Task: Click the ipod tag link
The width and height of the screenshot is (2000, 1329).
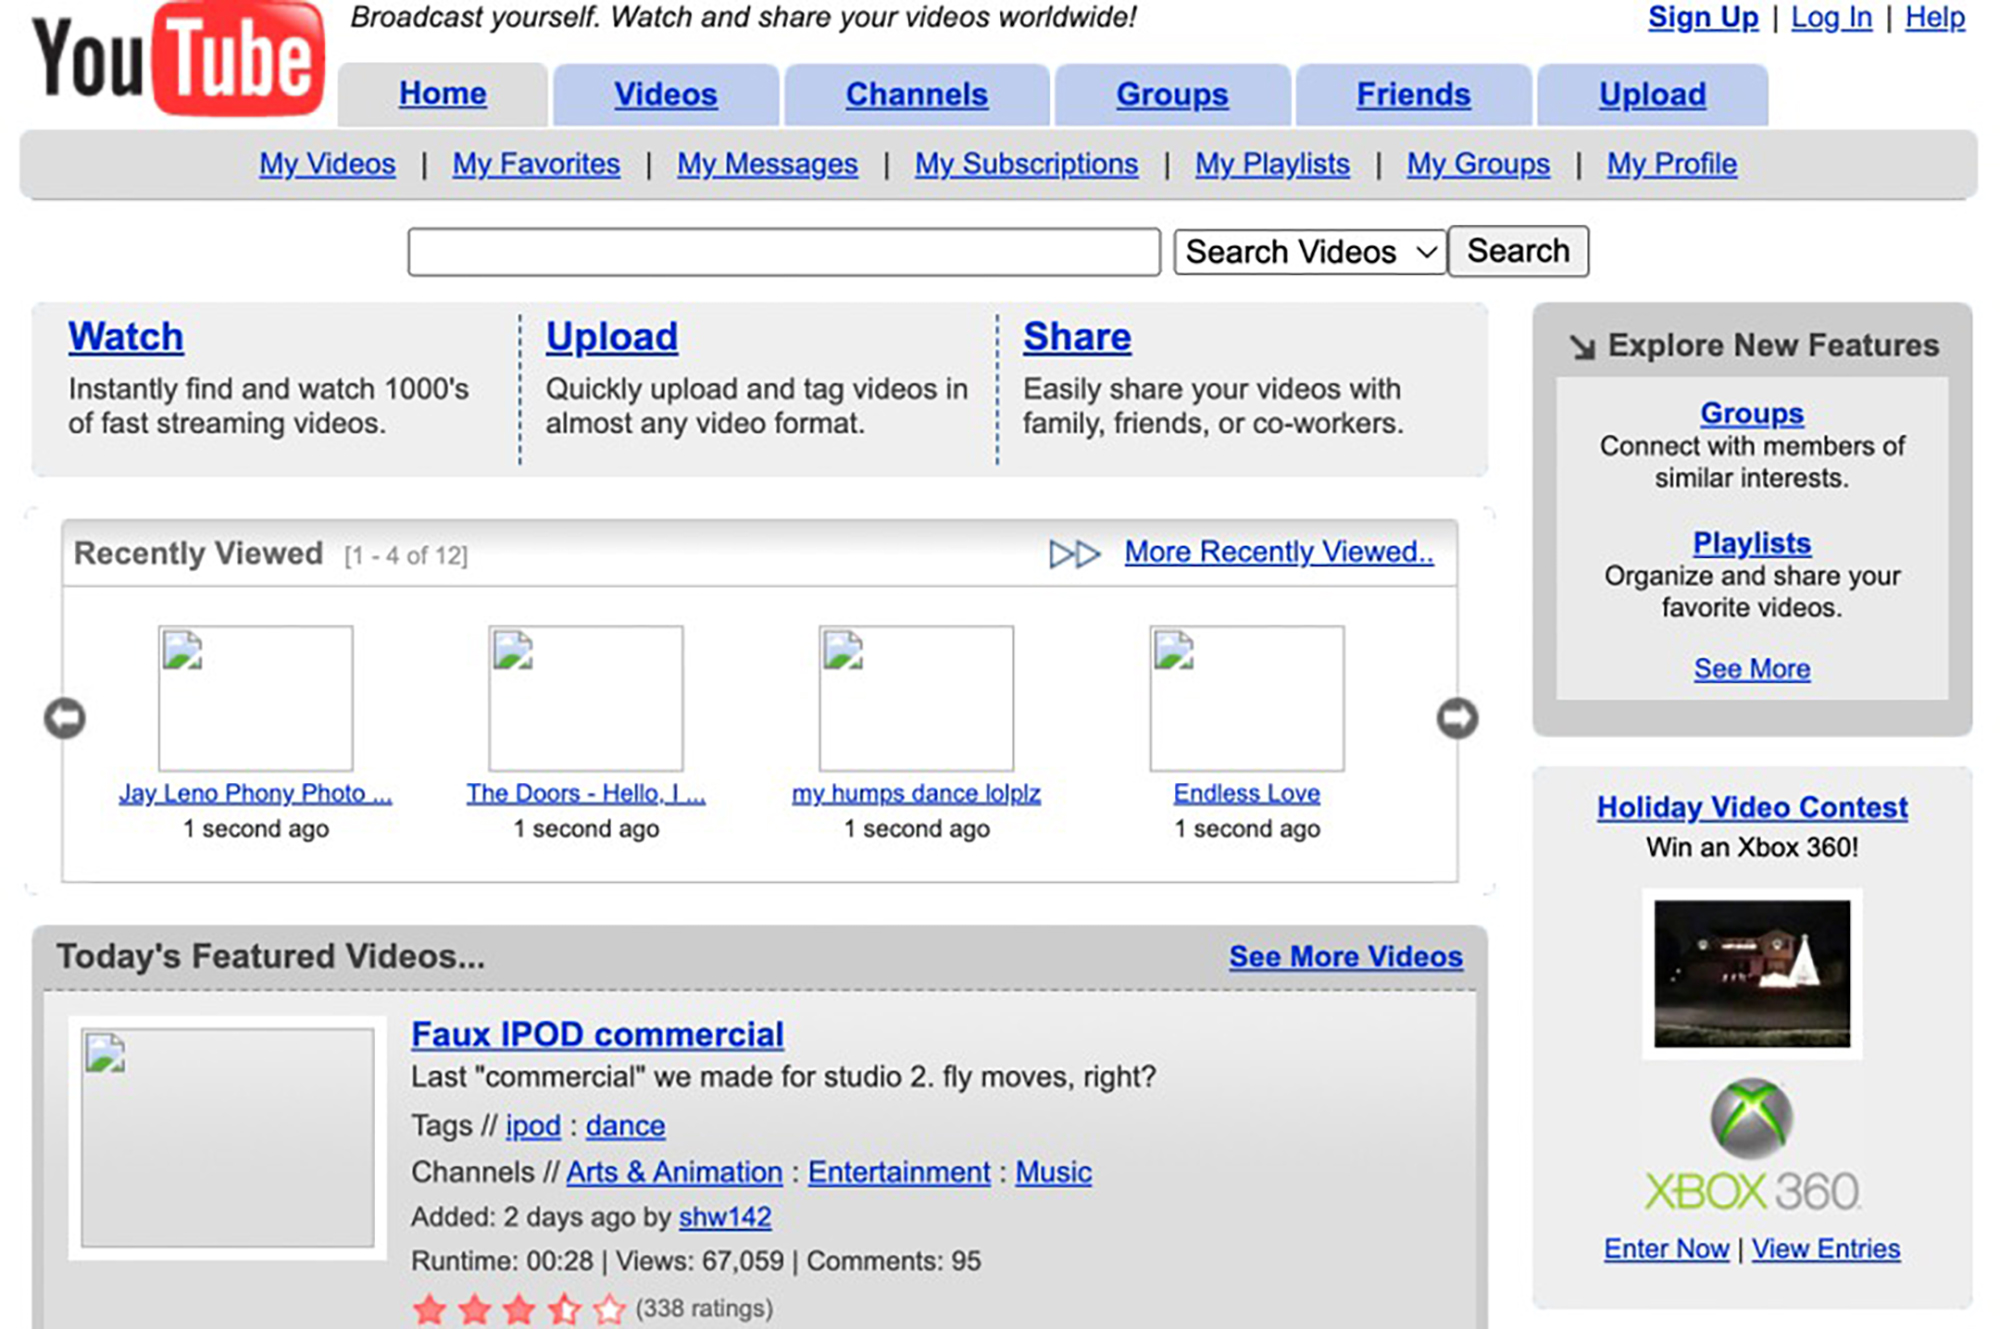Action: (x=533, y=1126)
